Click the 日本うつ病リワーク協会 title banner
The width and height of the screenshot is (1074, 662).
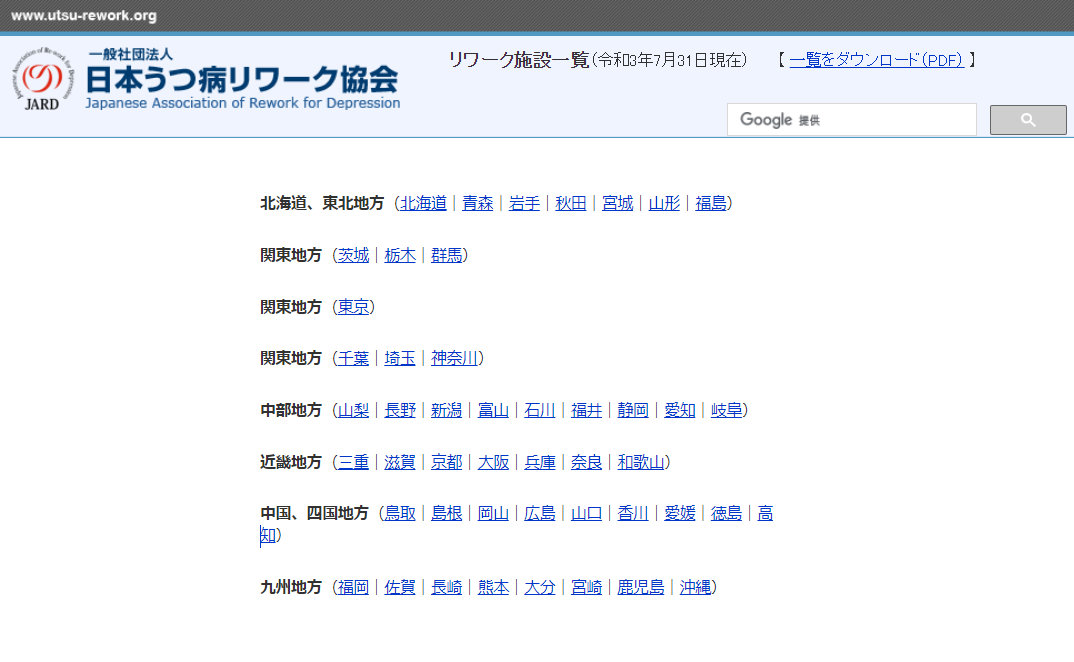tap(242, 79)
